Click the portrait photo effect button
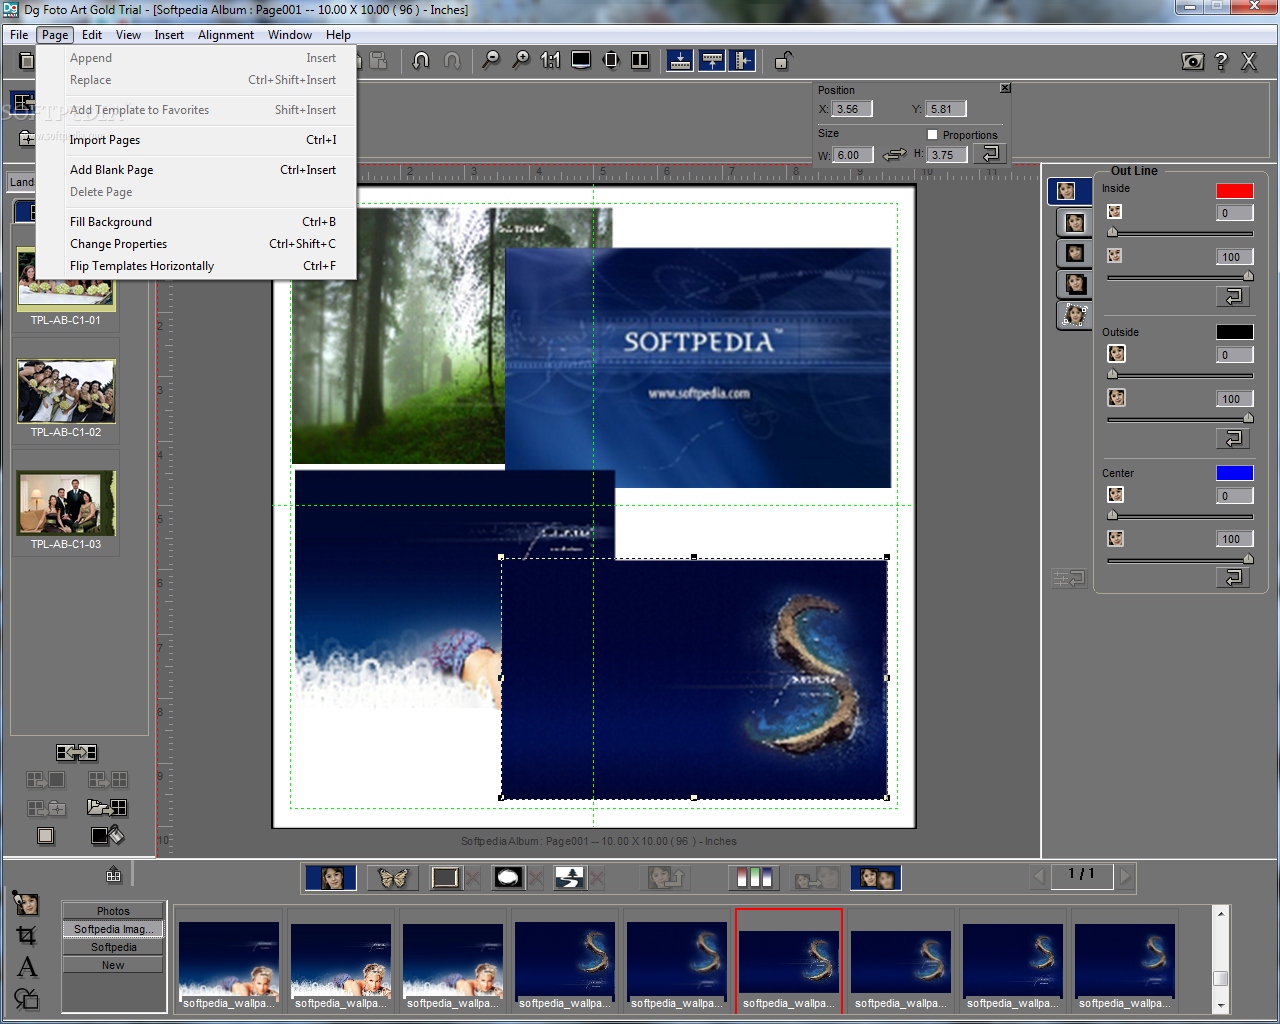Screen dimensions: 1280x1024 (331, 878)
